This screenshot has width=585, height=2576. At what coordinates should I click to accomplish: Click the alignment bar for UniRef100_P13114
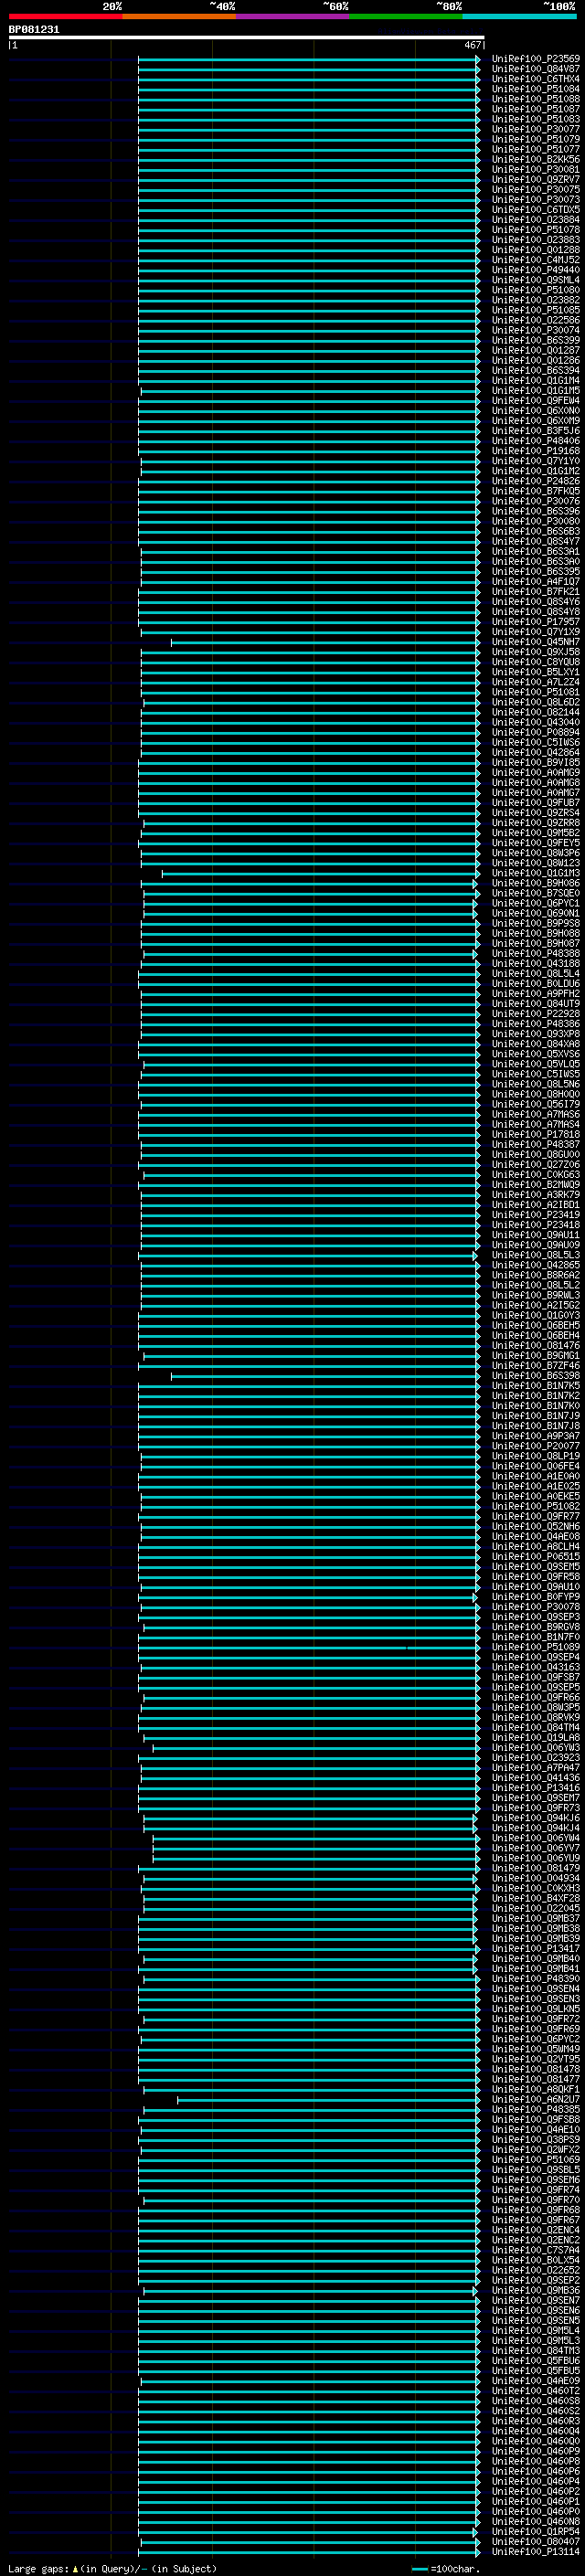310,2551
